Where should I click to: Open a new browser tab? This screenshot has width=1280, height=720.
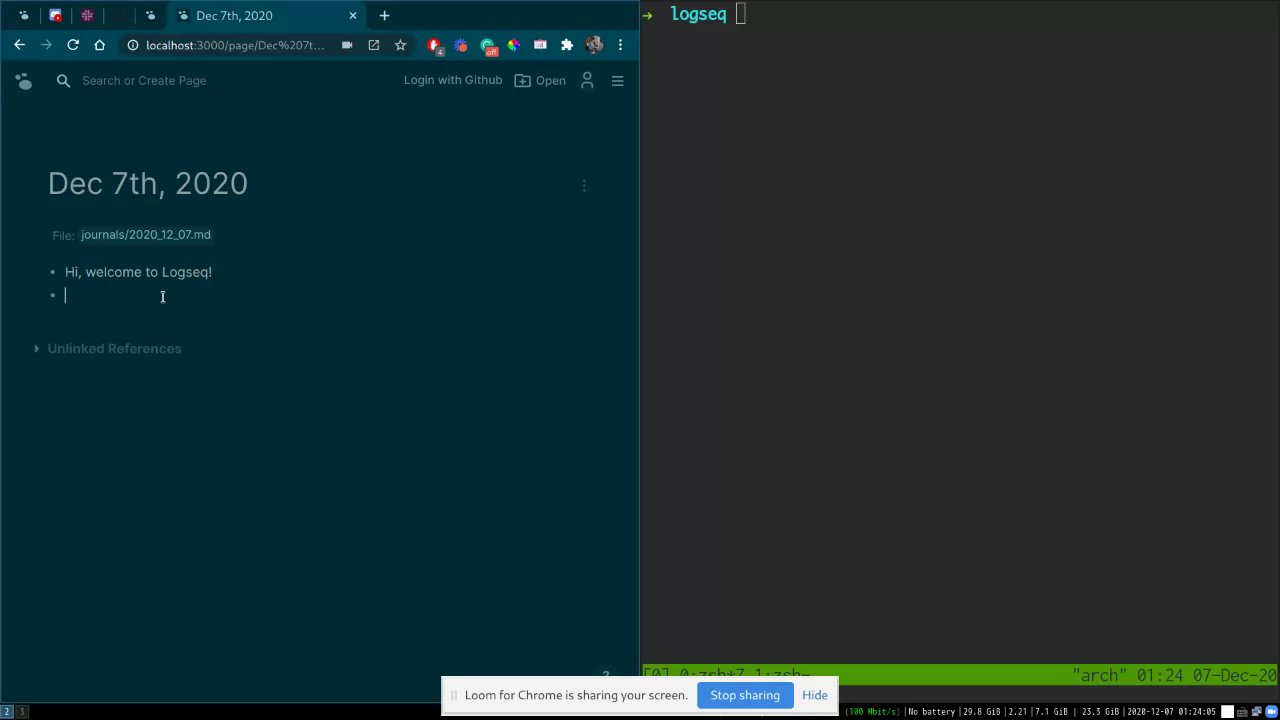tap(384, 15)
